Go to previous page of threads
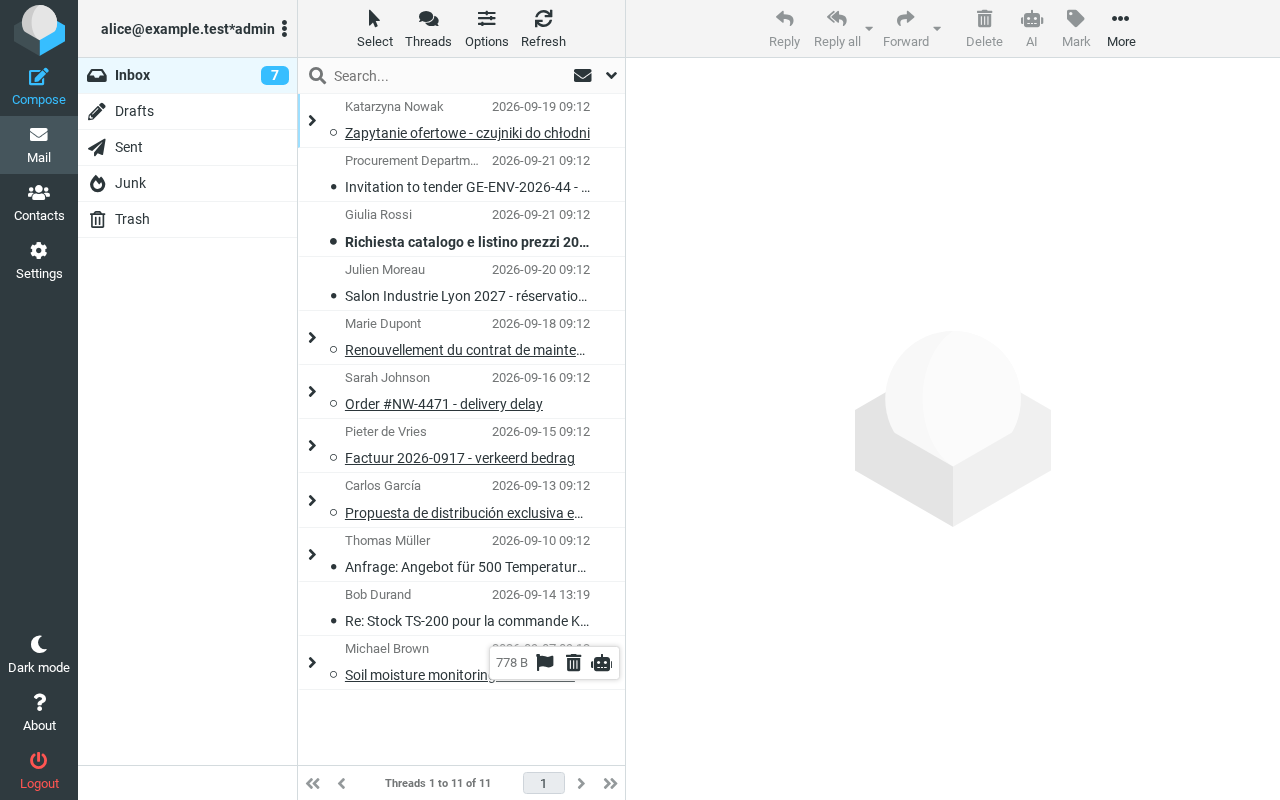This screenshot has width=1280, height=800. pyautogui.click(x=341, y=783)
